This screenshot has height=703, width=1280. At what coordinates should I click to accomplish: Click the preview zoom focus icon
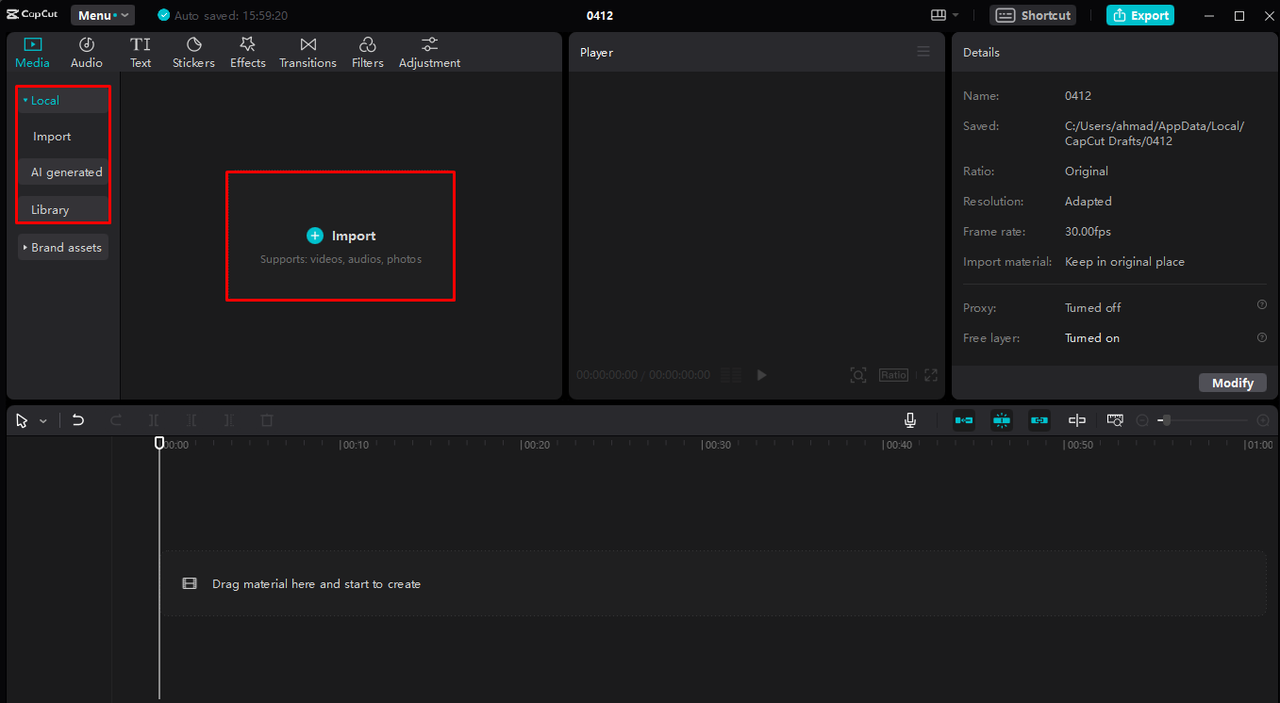tap(858, 375)
